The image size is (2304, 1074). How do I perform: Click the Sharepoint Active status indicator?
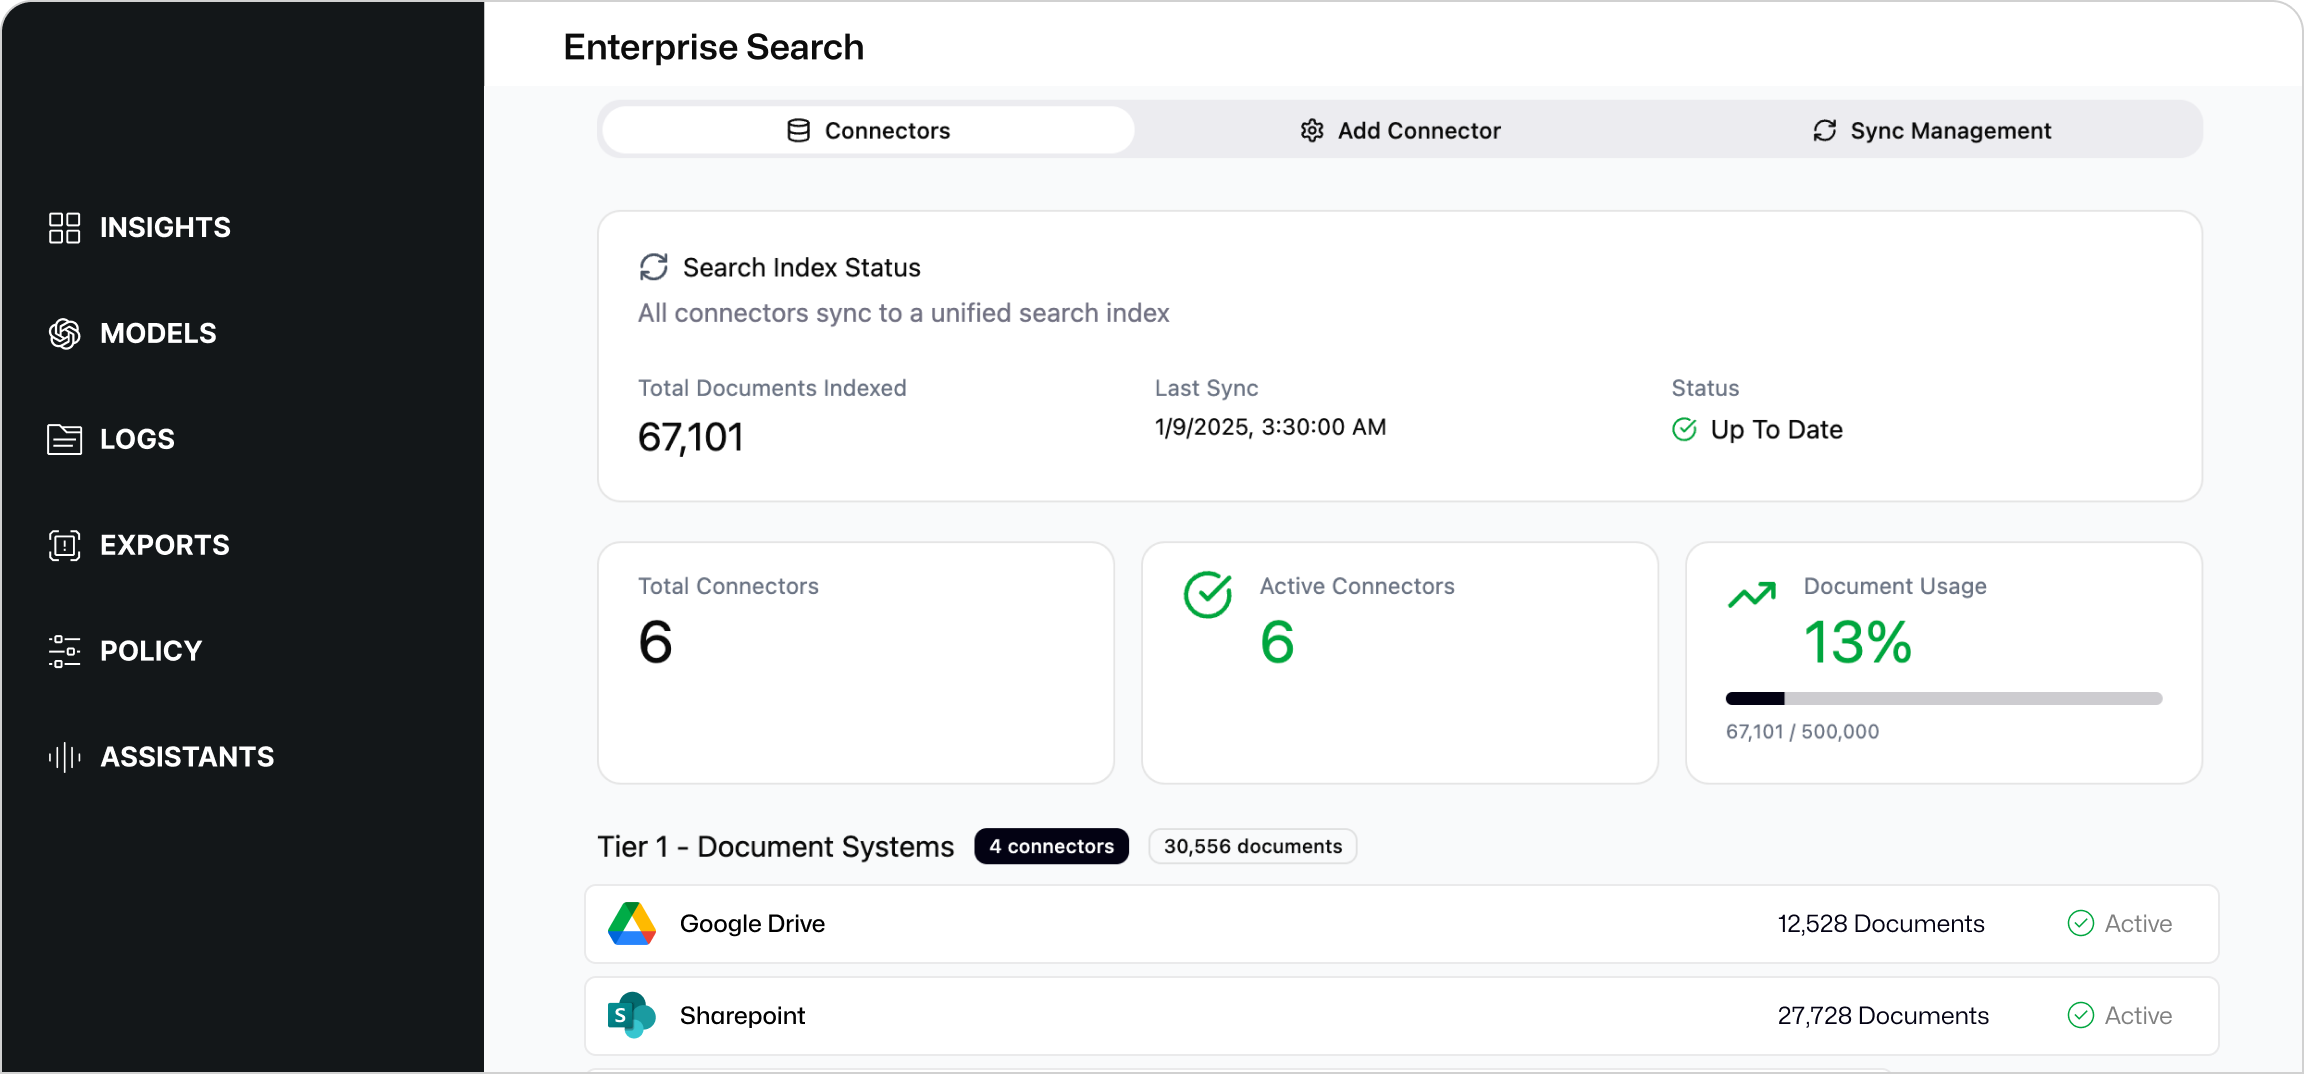click(x=2120, y=1016)
